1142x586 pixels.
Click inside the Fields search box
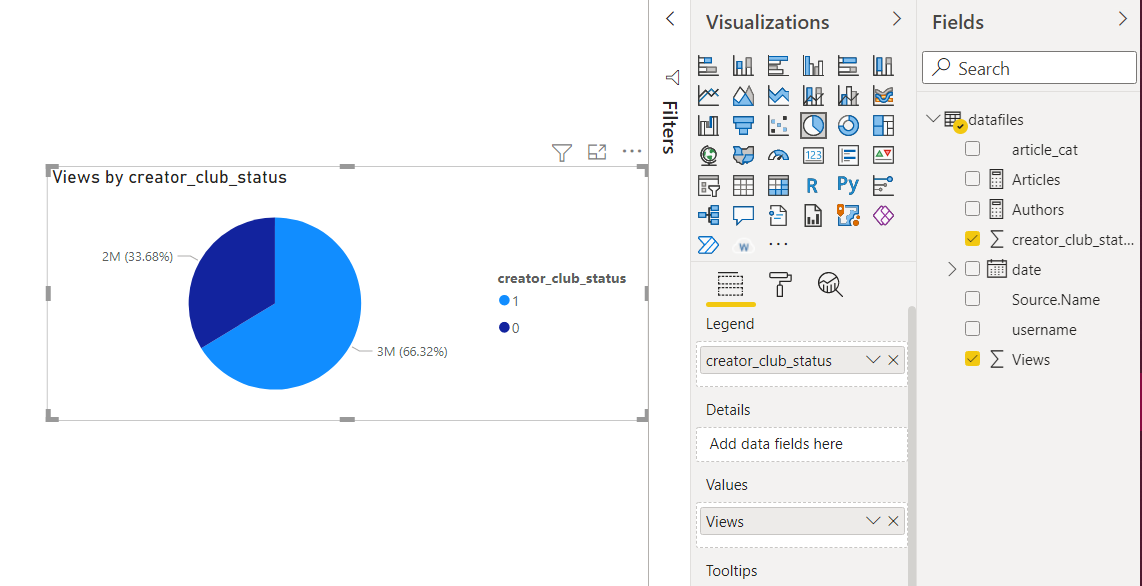(x=1028, y=67)
